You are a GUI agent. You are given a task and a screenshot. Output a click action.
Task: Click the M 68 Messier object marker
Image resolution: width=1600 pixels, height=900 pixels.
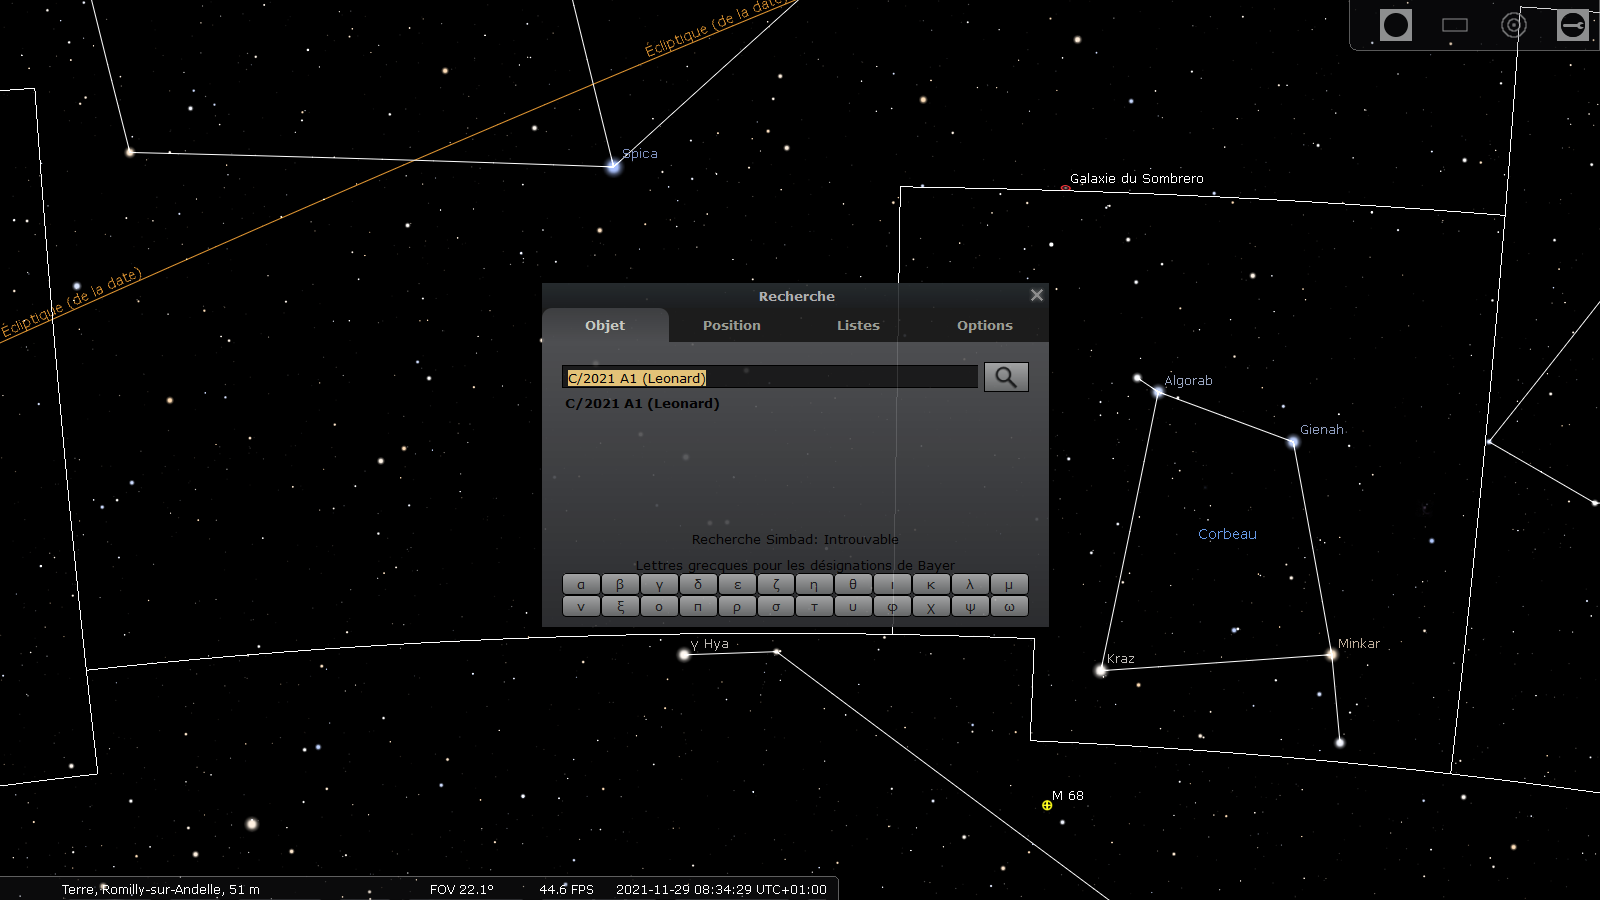coord(1046,804)
